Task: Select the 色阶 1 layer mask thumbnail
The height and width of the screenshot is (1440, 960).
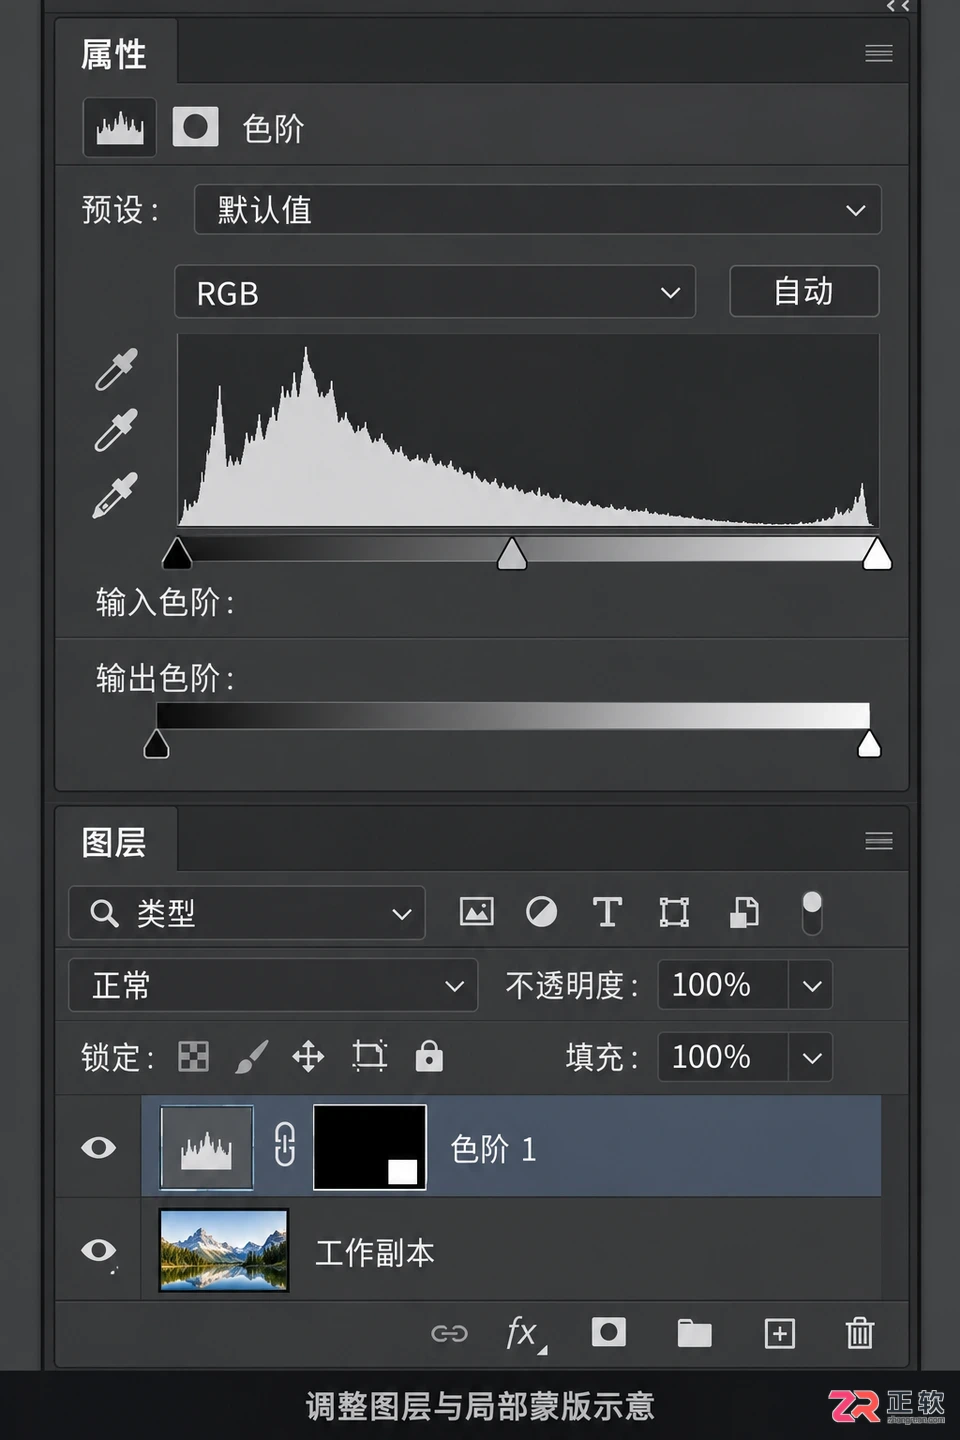Action: pos(370,1147)
